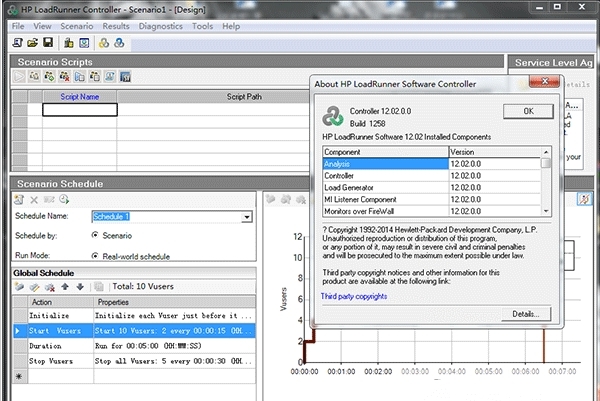Click the View Script icon in Scenario Scripts
Screen dimensions: 600x401
pos(110,77)
